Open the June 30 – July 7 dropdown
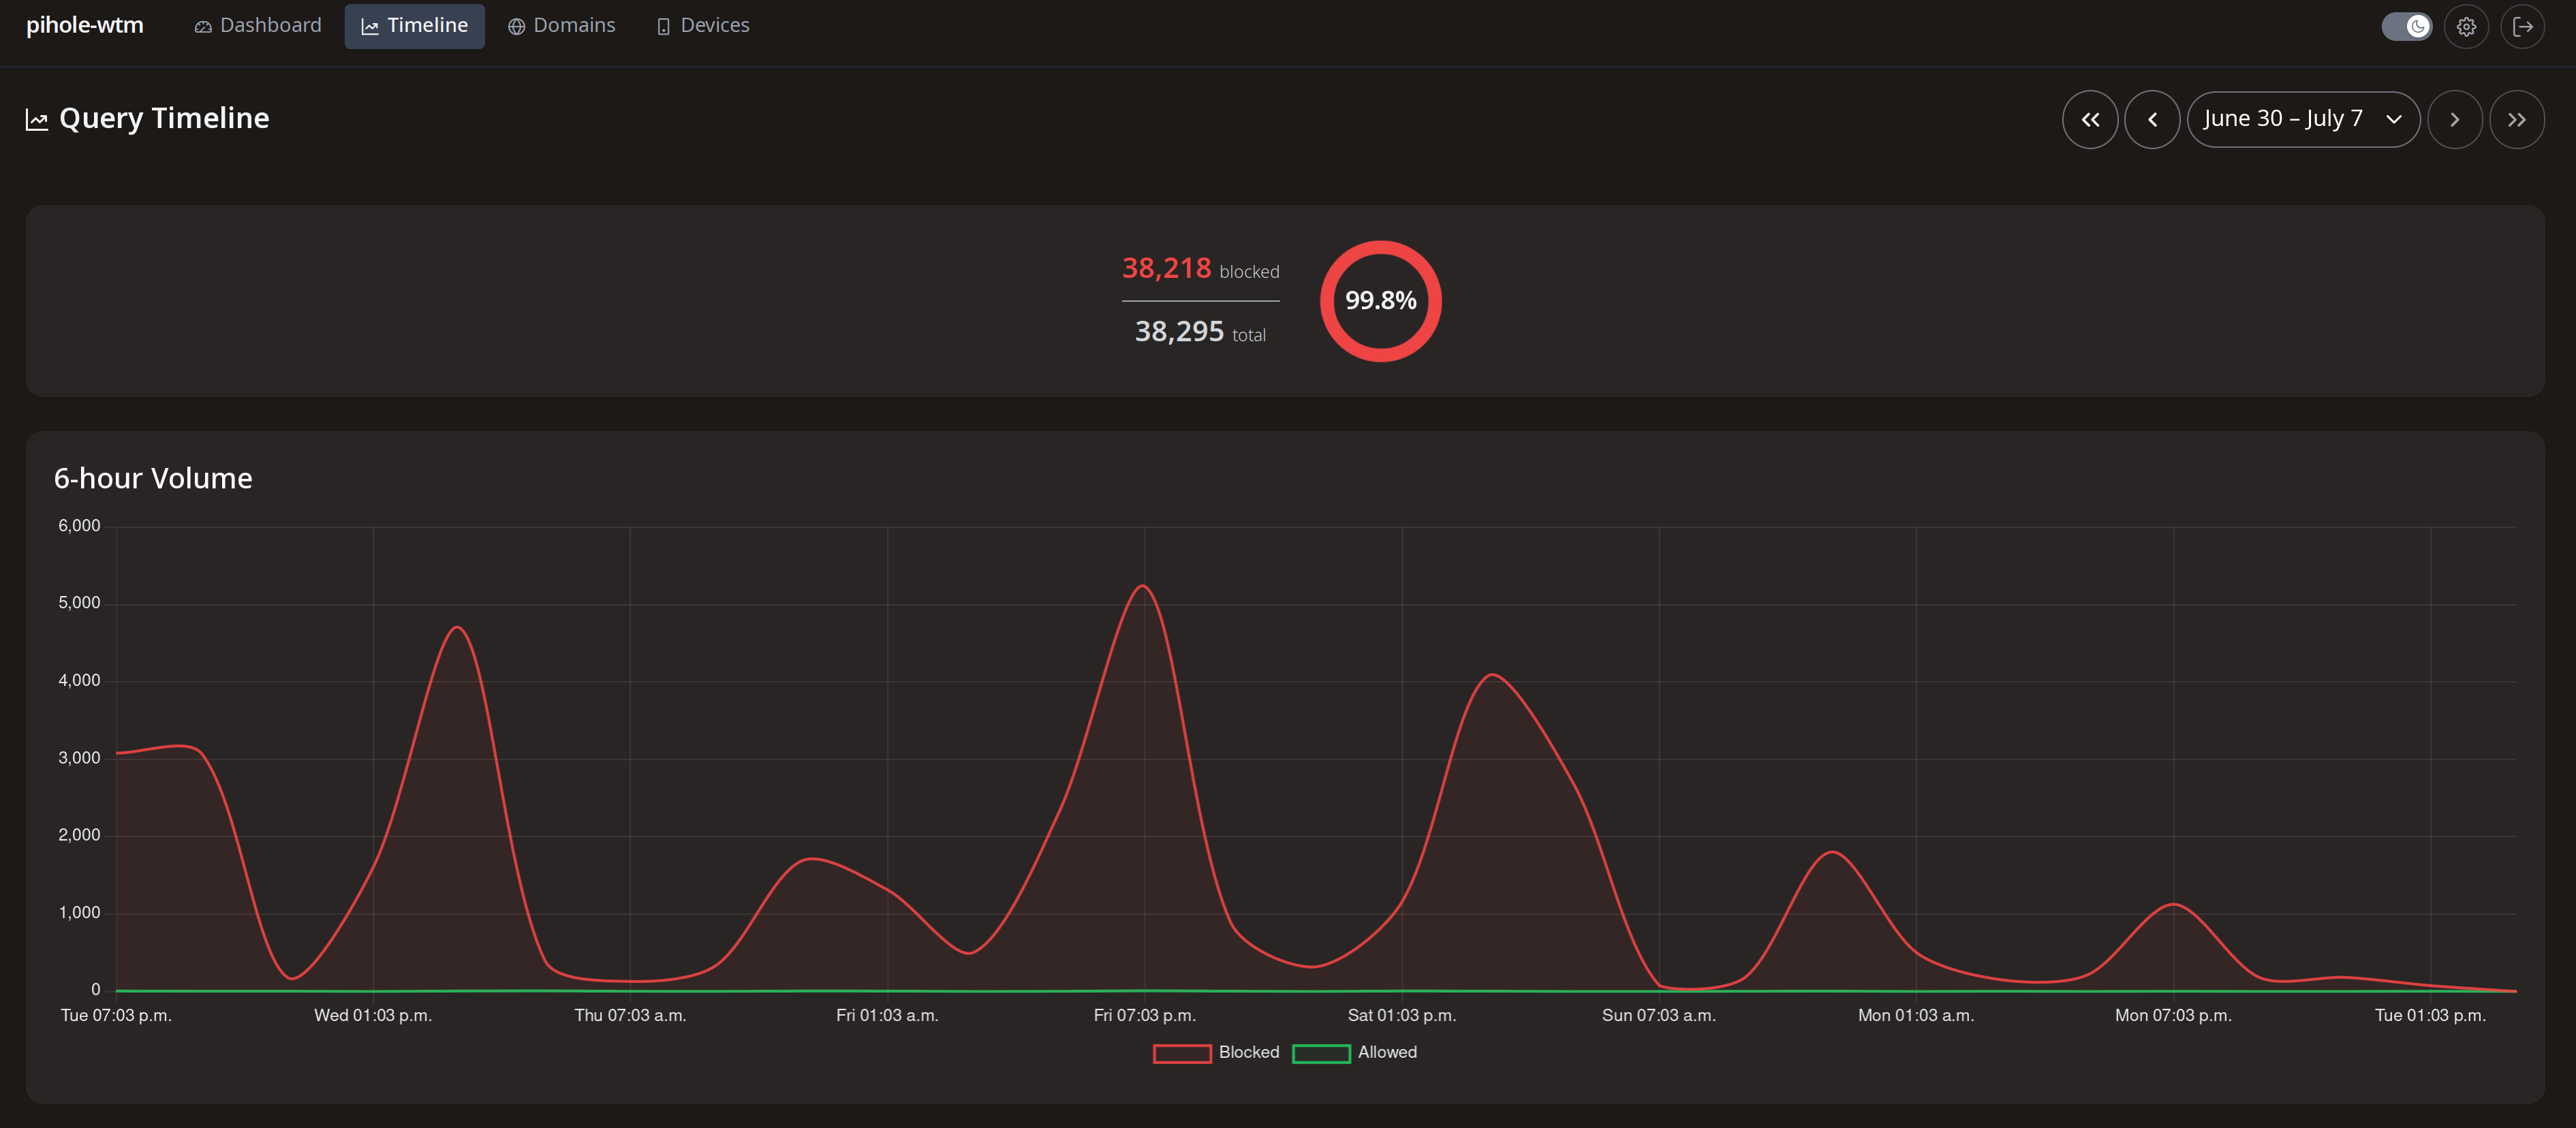The height and width of the screenshot is (1128, 2576). coord(2303,119)
